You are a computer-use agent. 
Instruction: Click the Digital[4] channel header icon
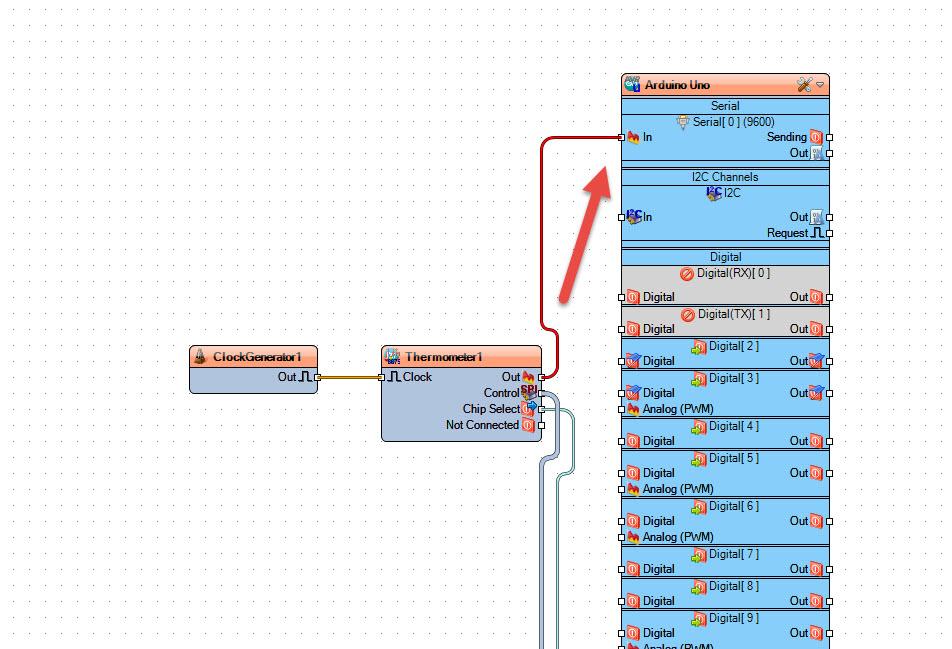tap(699, 427)
